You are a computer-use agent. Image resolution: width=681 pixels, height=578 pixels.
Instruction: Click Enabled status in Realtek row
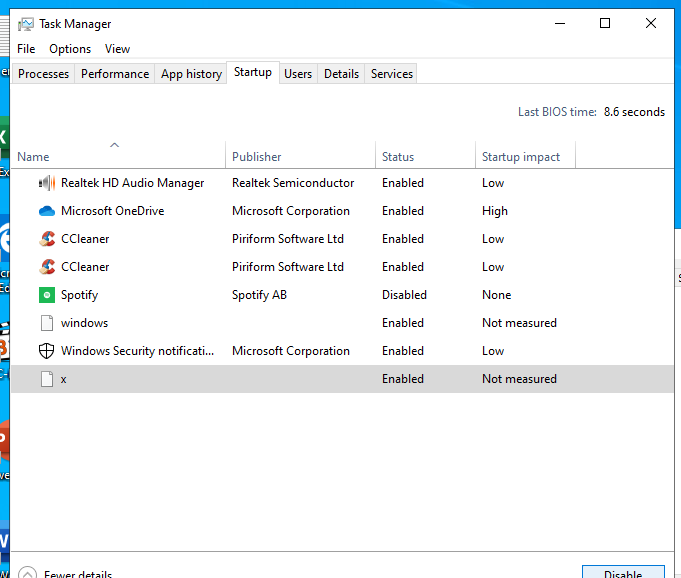(x=403, y=183)
